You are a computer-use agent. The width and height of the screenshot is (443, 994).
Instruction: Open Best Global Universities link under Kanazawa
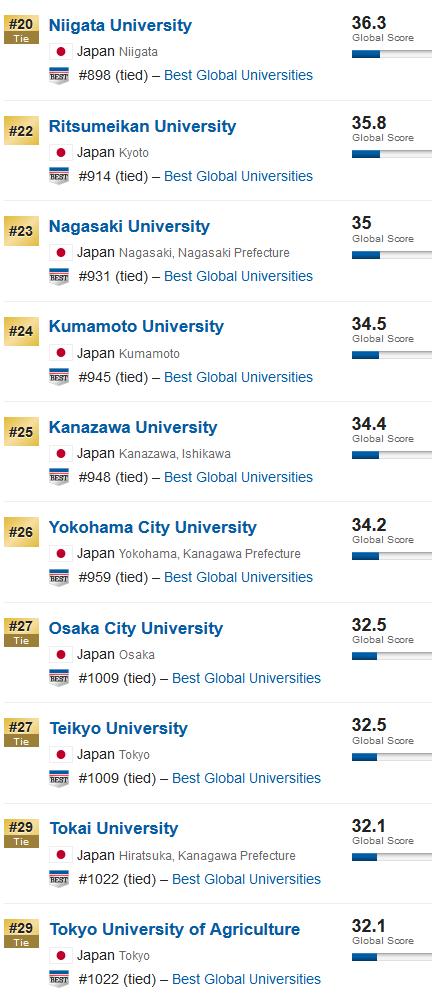[x=238, y=477]
